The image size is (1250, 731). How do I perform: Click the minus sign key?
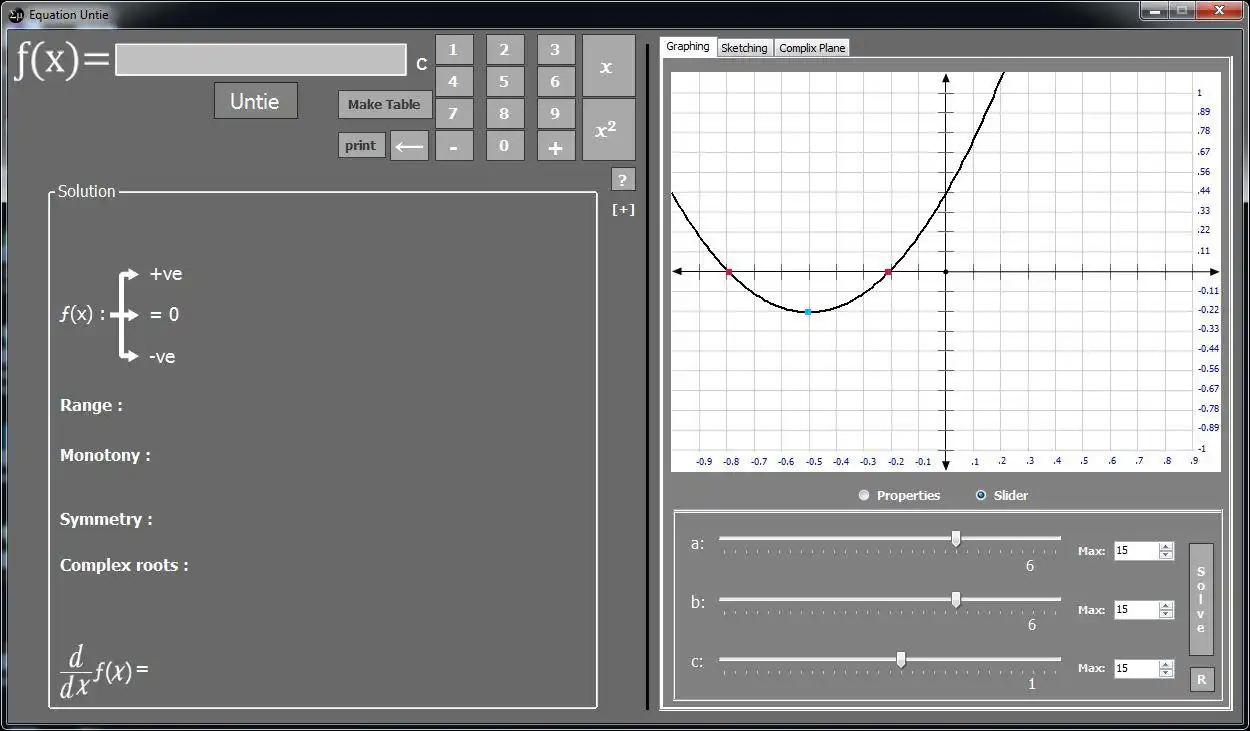click(454, 146)
